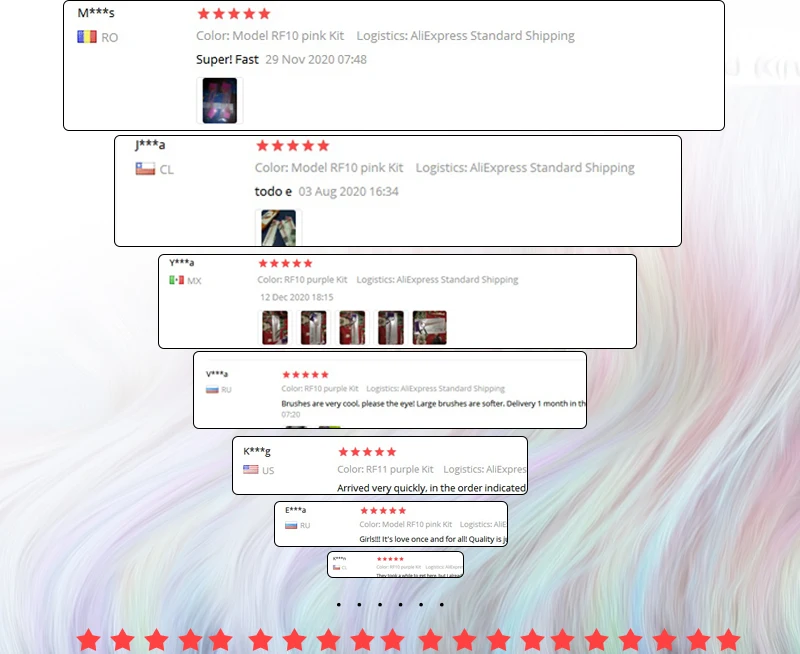Open the photo thumbnail in M***s's review
This screenshot has width=800, height=654.
point(220,100)
